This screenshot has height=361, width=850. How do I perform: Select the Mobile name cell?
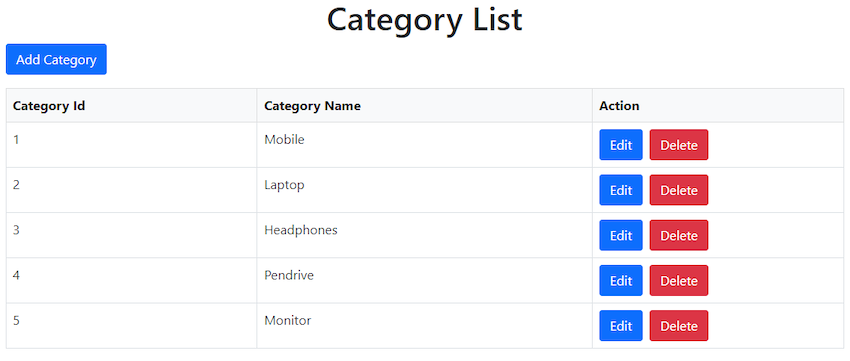[x=424, y=145]
